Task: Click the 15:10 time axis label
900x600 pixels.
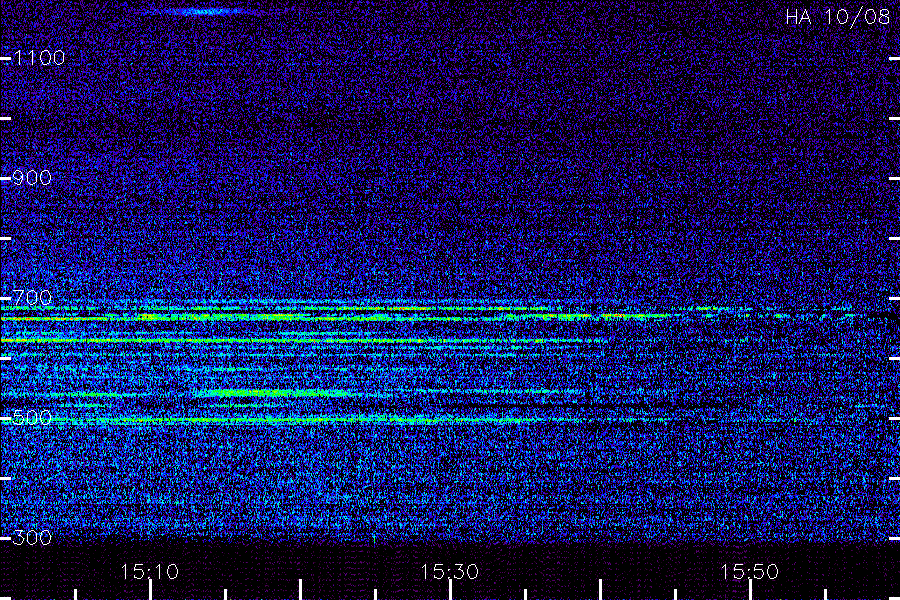Action: coord(149,571)
